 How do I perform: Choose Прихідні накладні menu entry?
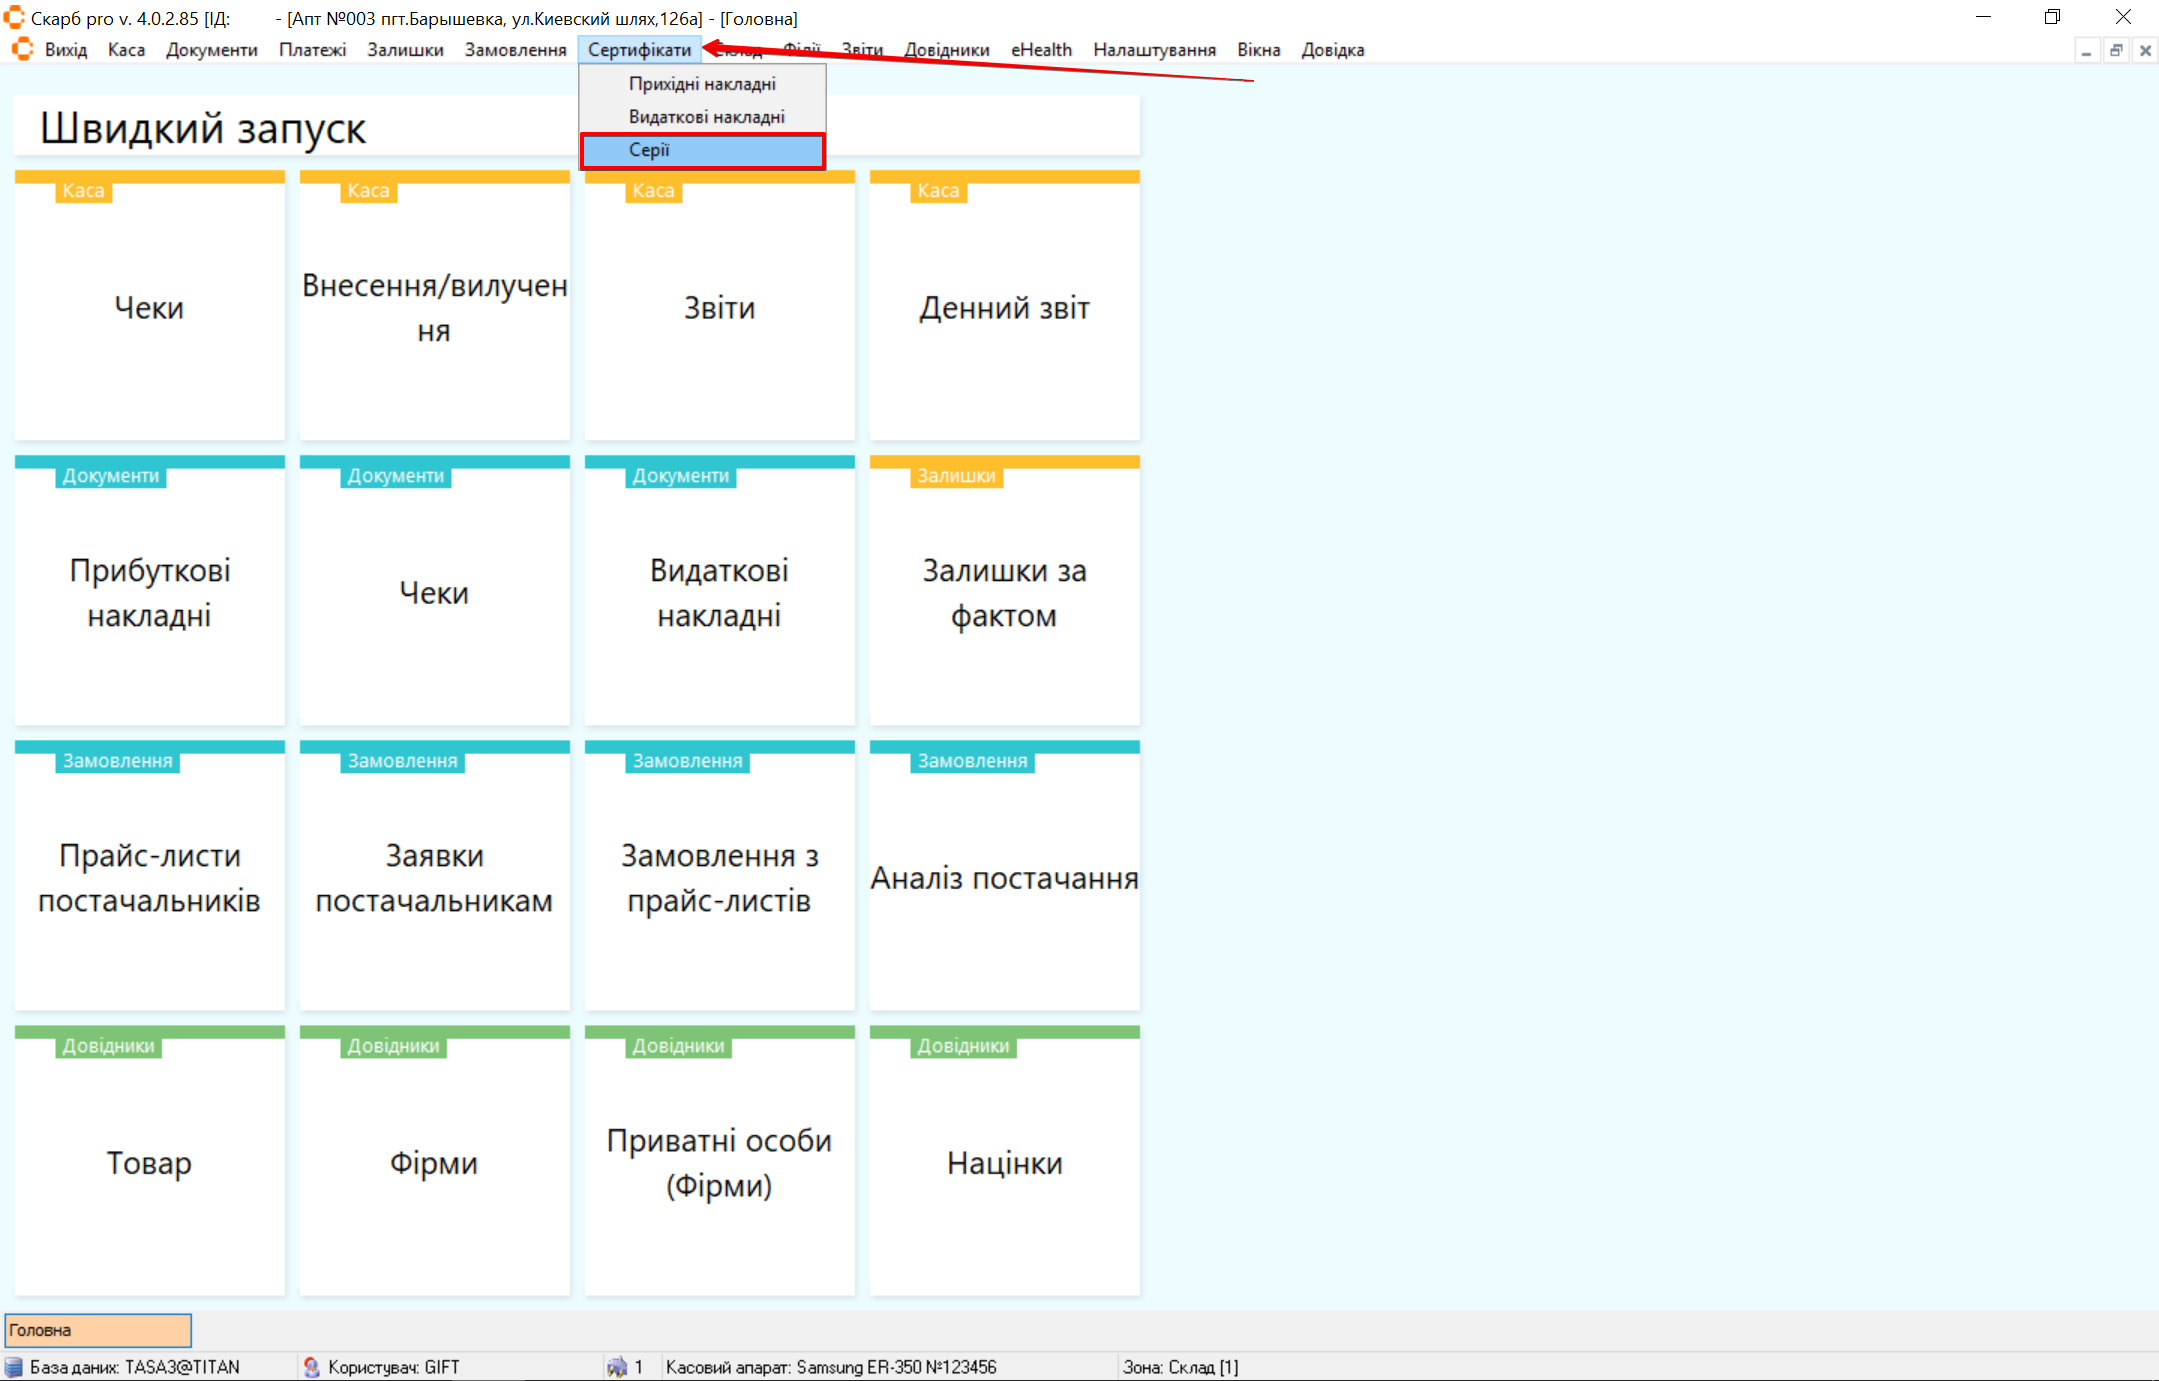[x=702, y=84]
